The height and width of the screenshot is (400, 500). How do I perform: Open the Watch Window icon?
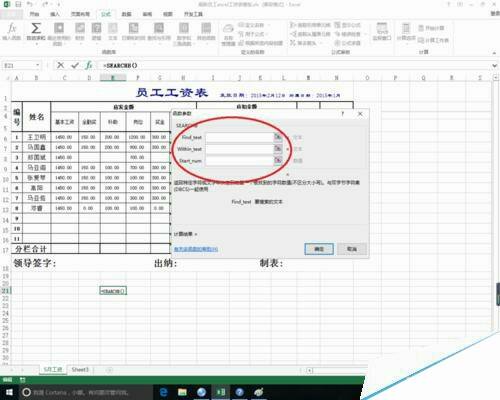[x=382, y=29]
